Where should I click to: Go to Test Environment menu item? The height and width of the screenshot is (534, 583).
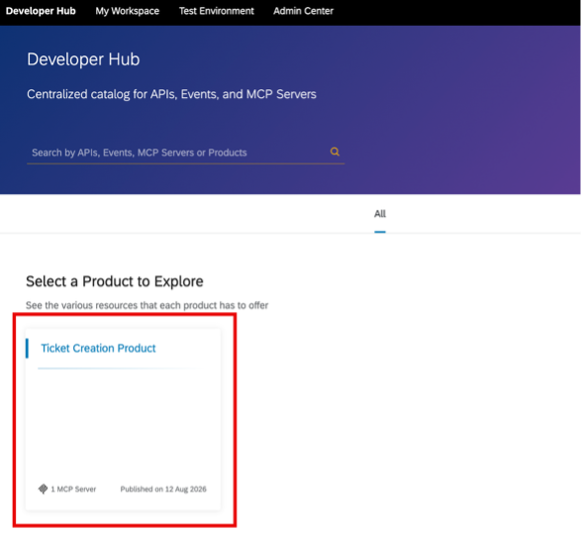[x=216, y=11]
